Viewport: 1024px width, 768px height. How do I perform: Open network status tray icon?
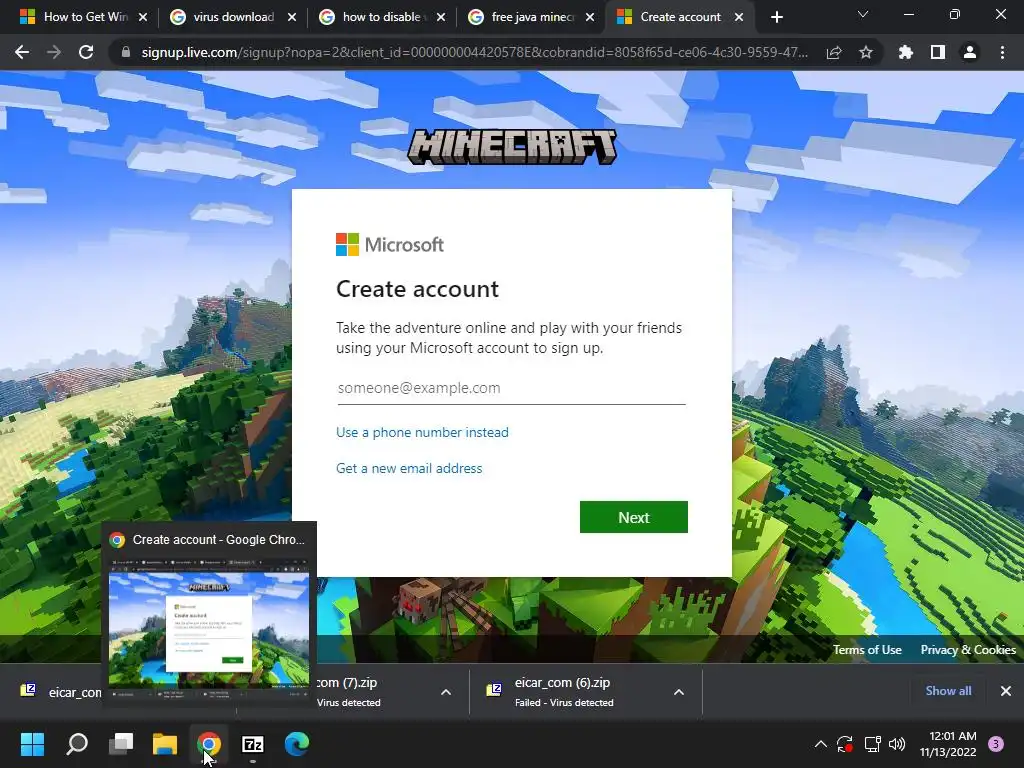[872, 743]
